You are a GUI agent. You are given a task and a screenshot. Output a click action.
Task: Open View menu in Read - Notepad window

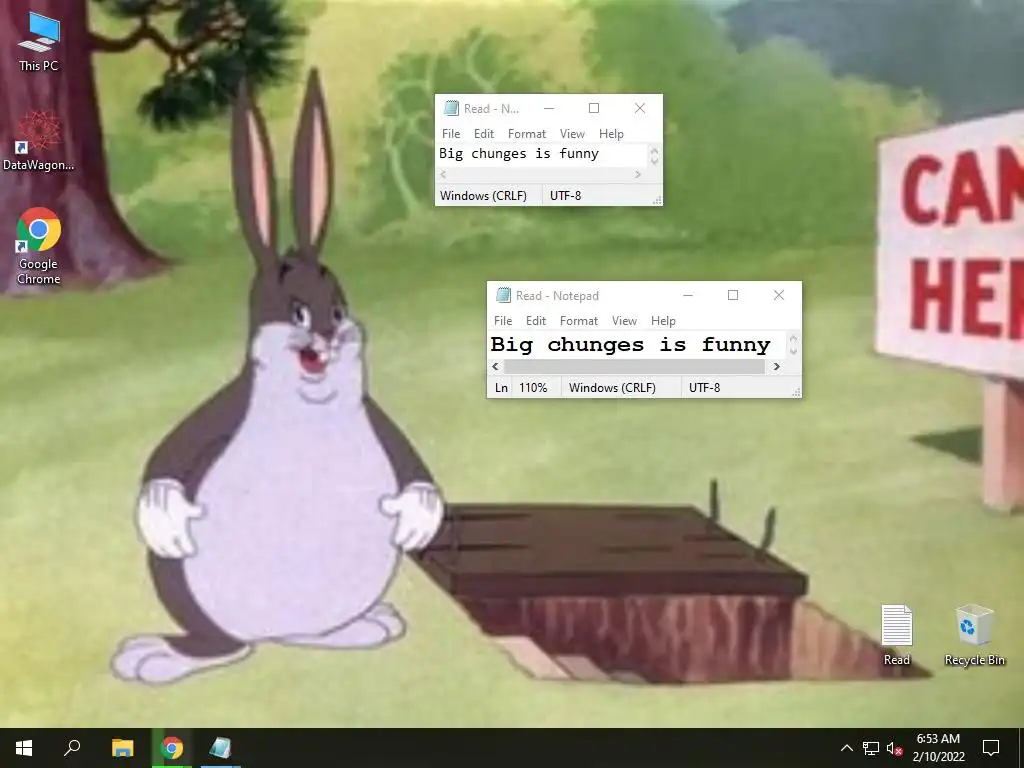point(624,321)
